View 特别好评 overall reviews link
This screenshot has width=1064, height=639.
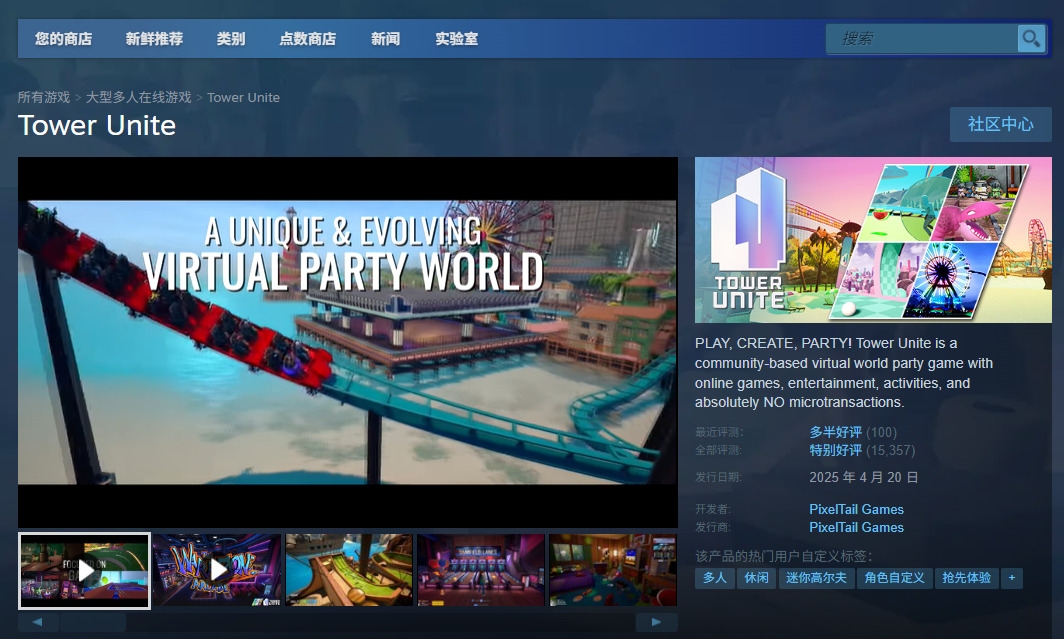coord(836,450)
